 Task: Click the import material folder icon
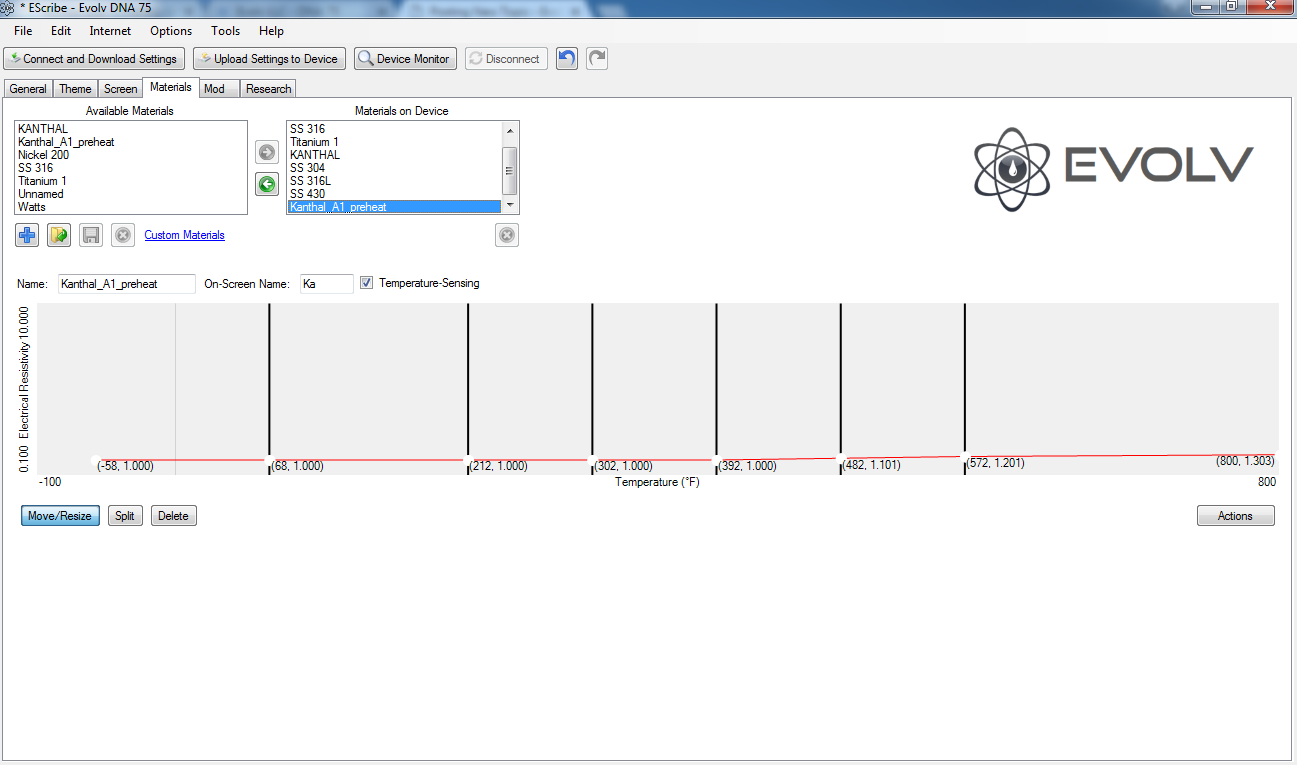[x=59, y=235]
